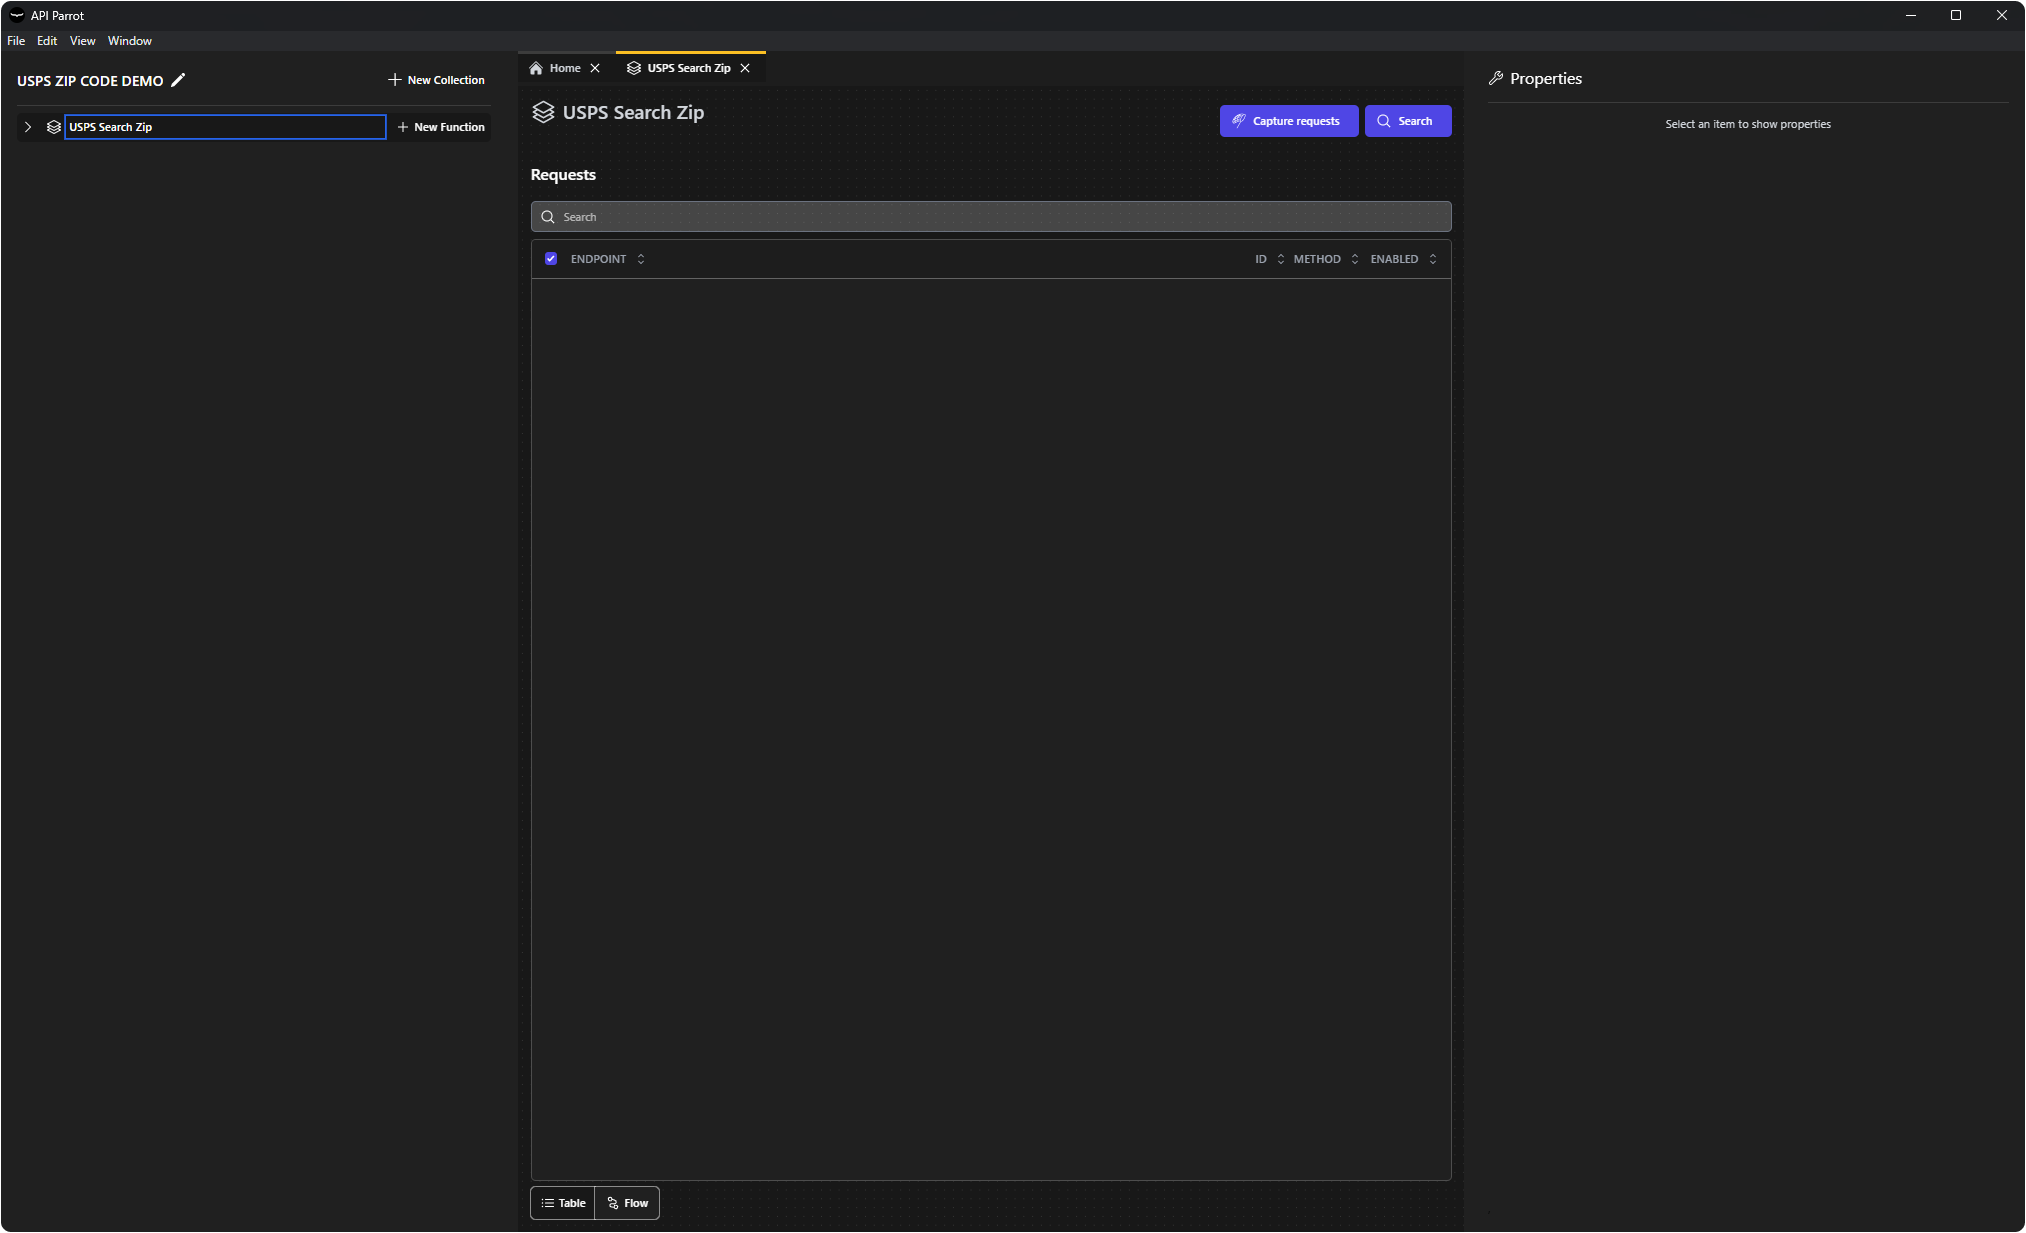
Task: Sort by the ENDPOINT column arrows
Action: coord(641,259)
